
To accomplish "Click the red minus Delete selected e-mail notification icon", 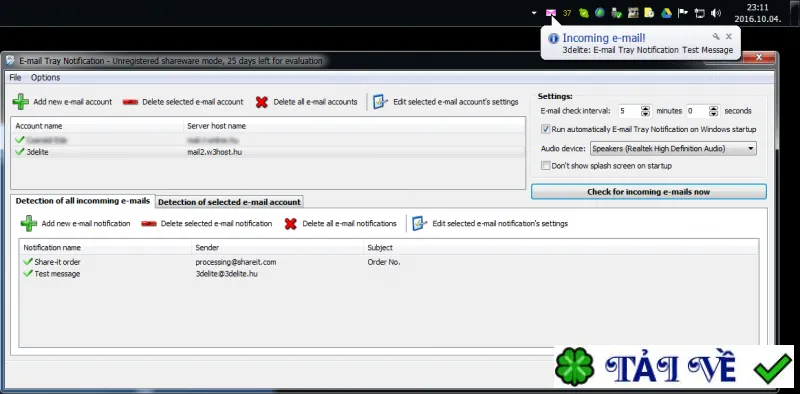I will coord(149,224).
